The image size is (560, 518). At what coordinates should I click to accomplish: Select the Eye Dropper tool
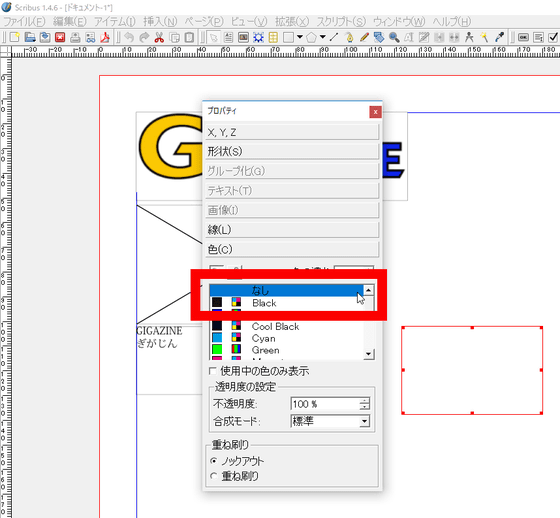(x=499, y=37)
